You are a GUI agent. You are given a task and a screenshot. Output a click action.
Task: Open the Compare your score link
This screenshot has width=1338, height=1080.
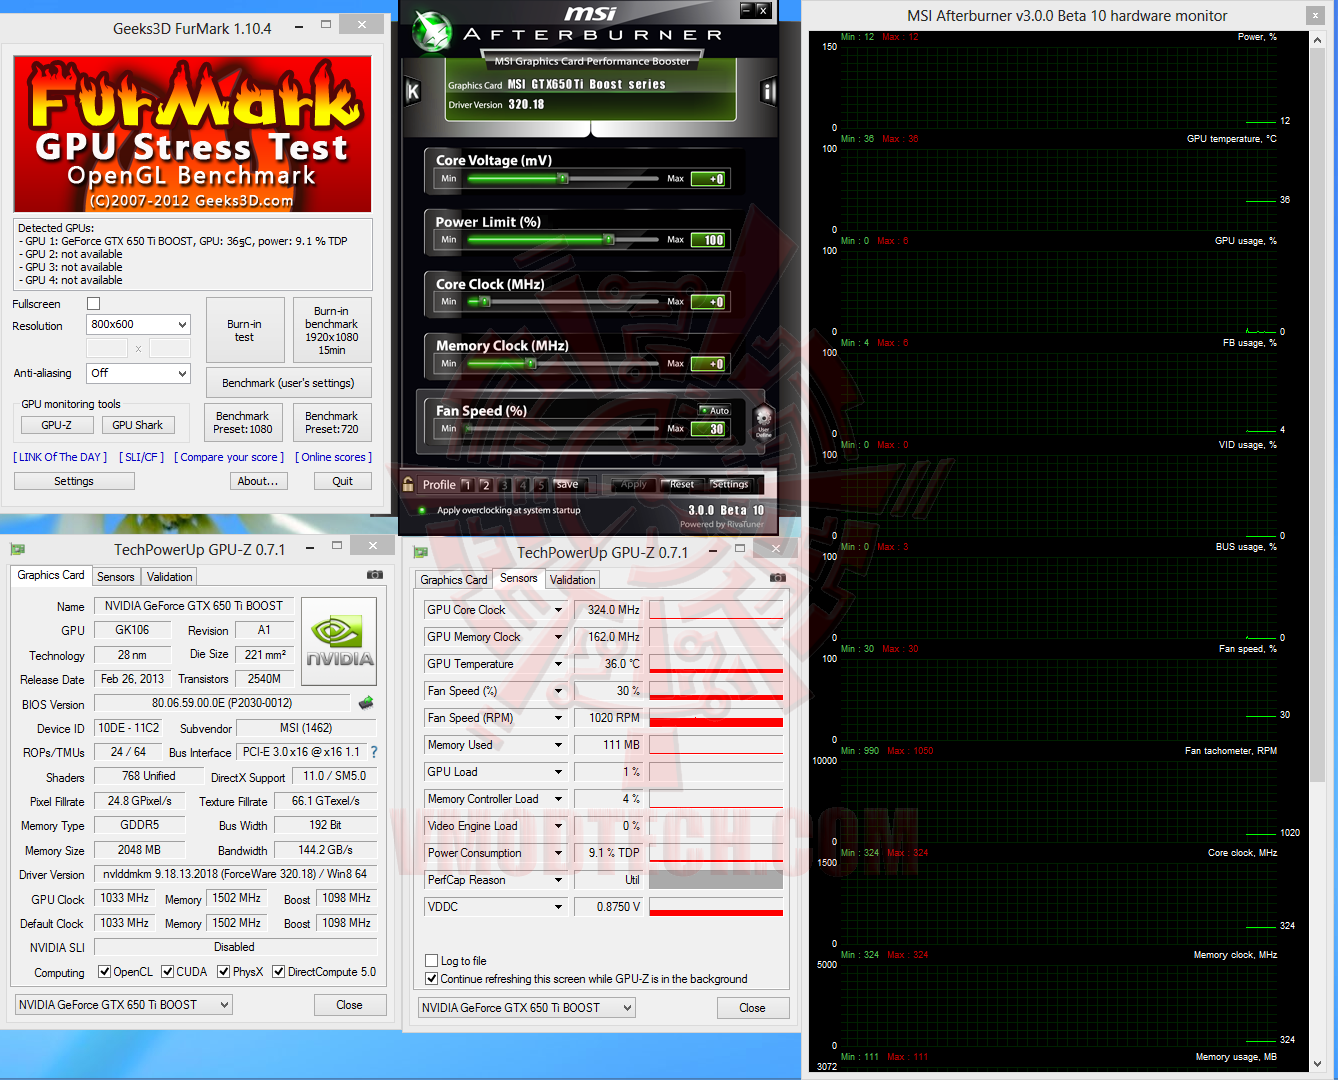coord(229,457)
